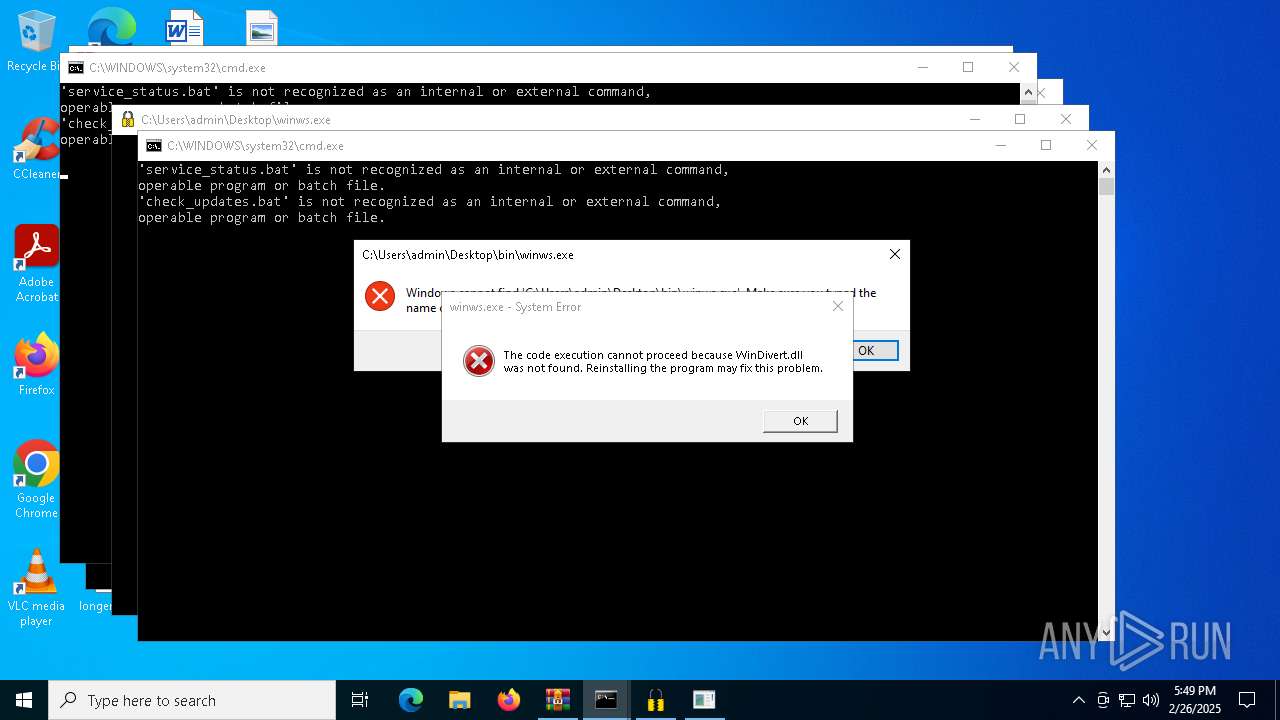Open the Adobe Acrobat desktop shortcut

[37, 264]
